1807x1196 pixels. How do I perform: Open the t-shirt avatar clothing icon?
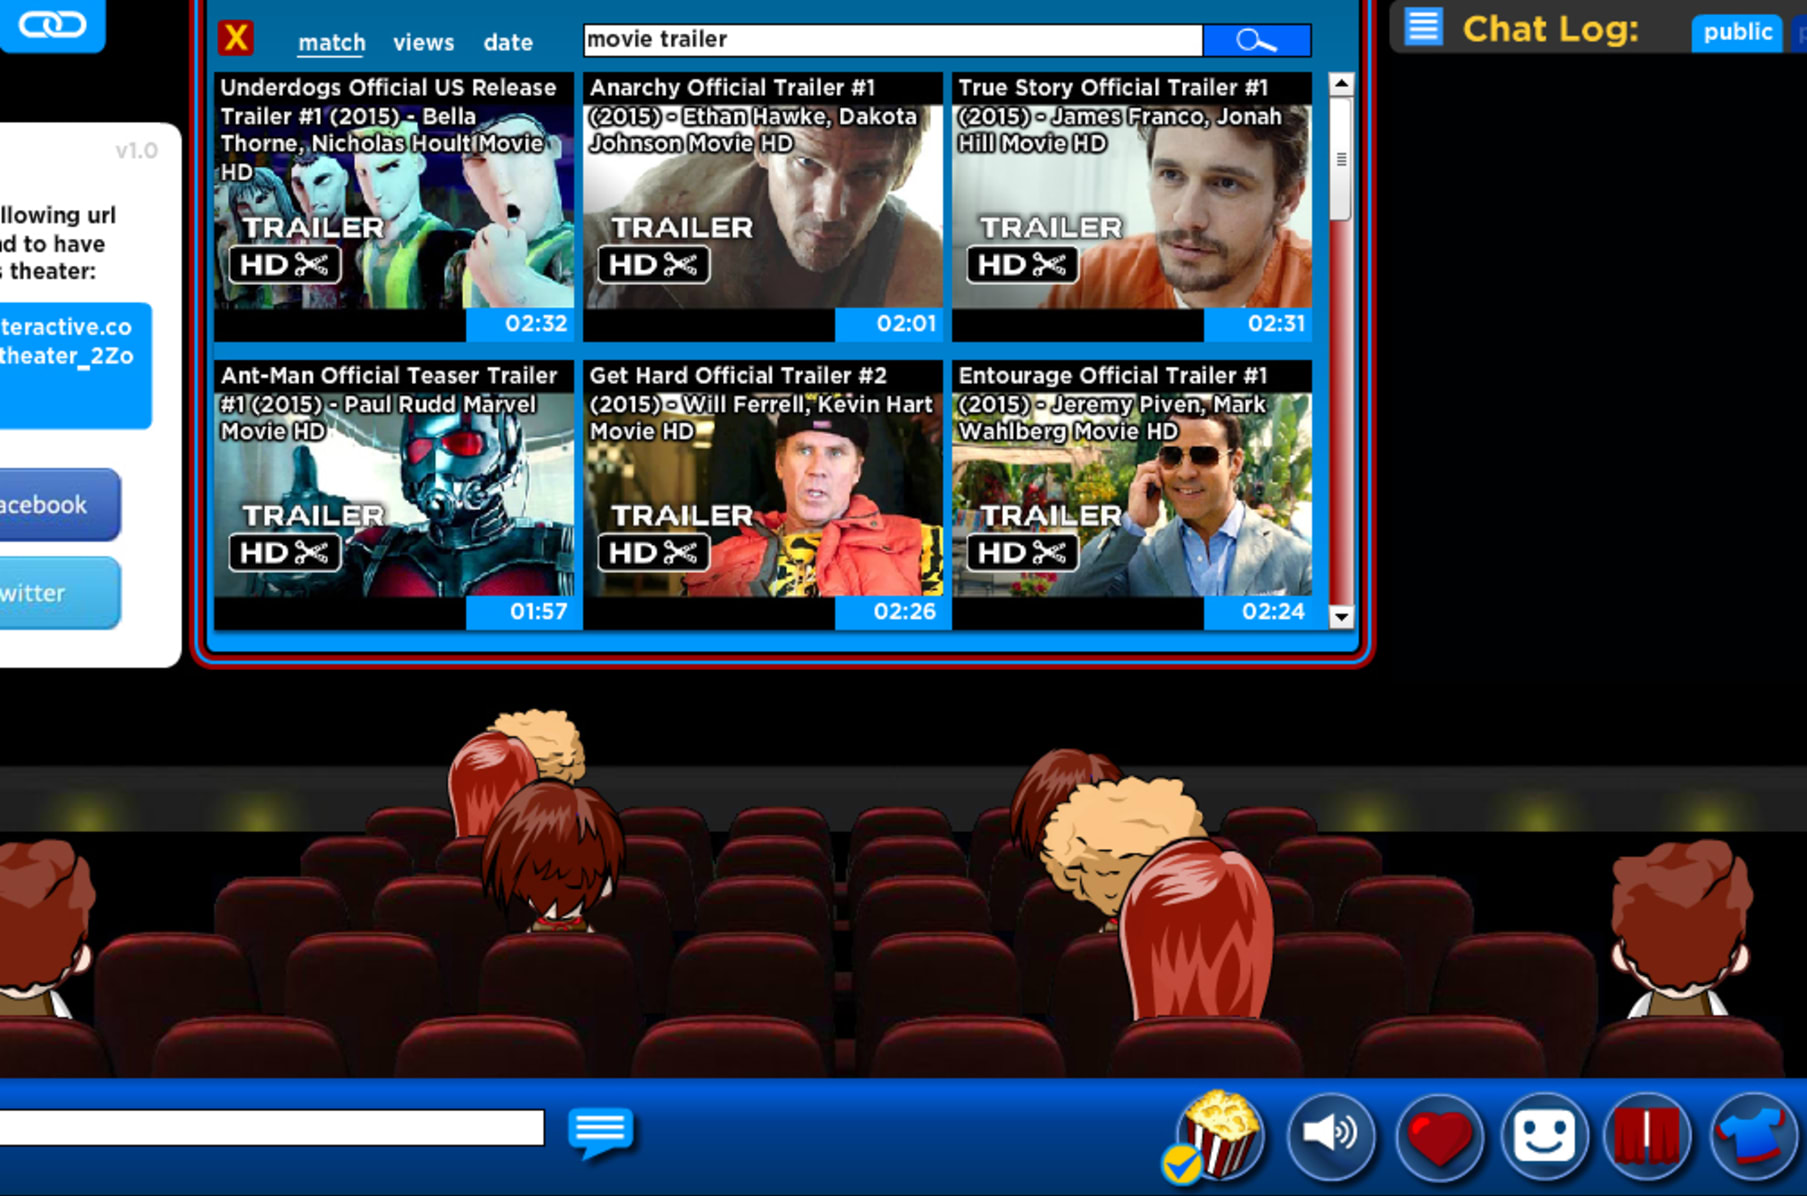pos(1753,1137)
